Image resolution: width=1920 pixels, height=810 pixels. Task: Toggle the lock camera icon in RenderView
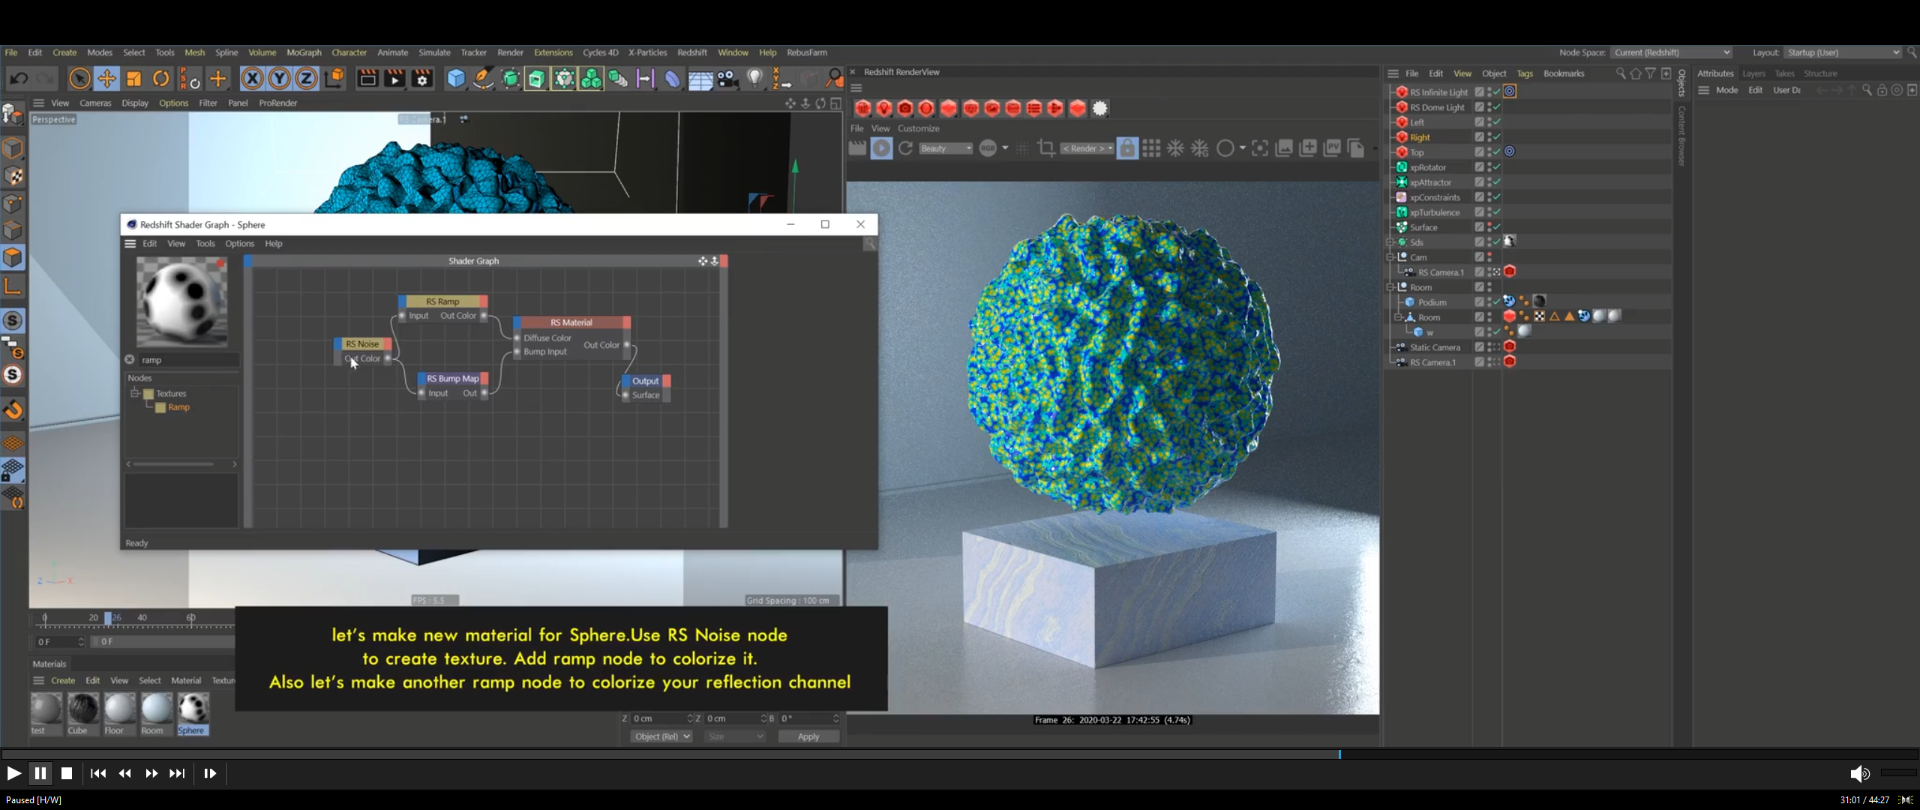(1127, 148)
